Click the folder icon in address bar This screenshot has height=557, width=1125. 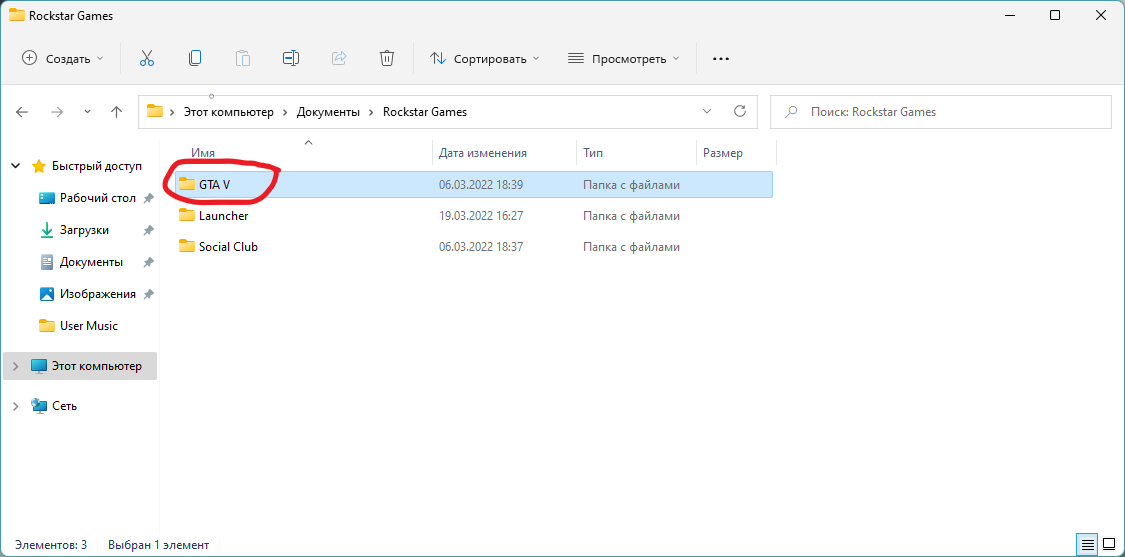(x=155, y=111)
